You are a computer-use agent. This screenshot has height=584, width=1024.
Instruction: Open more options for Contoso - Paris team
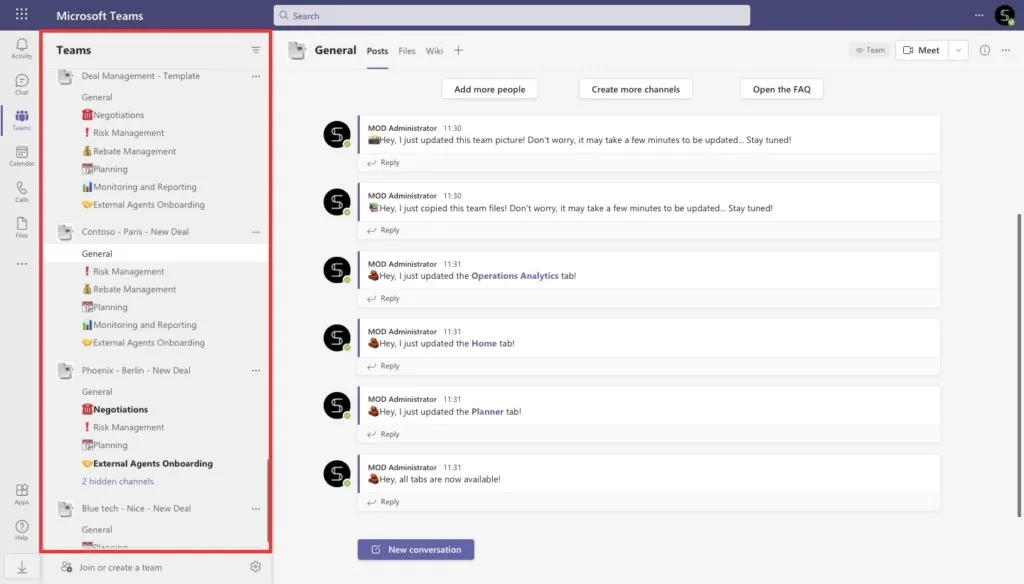coord(256,232)
